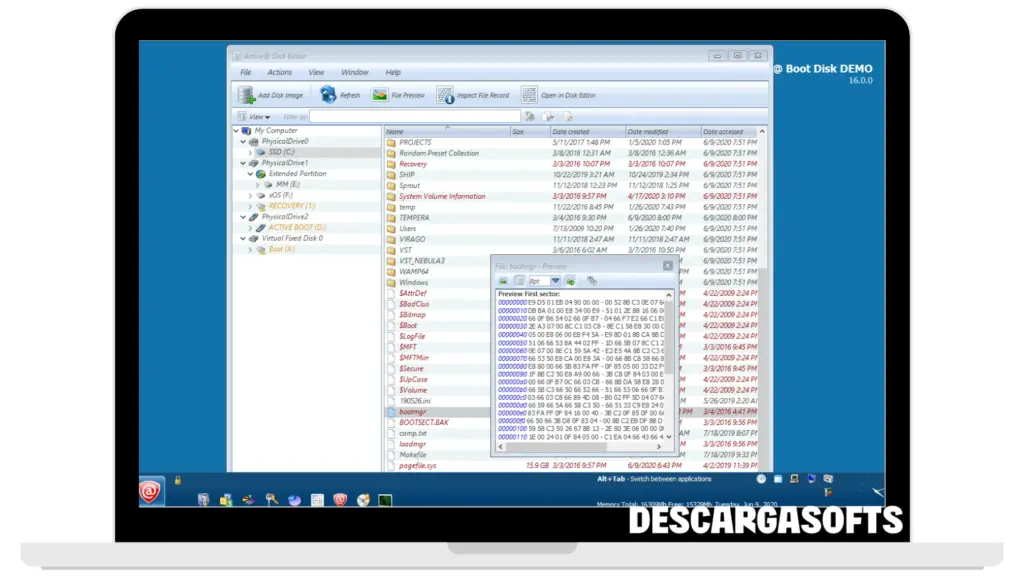Expand the SSD (C:) tree node
This screenshot has height=576, width=1024.
[251, 152]
